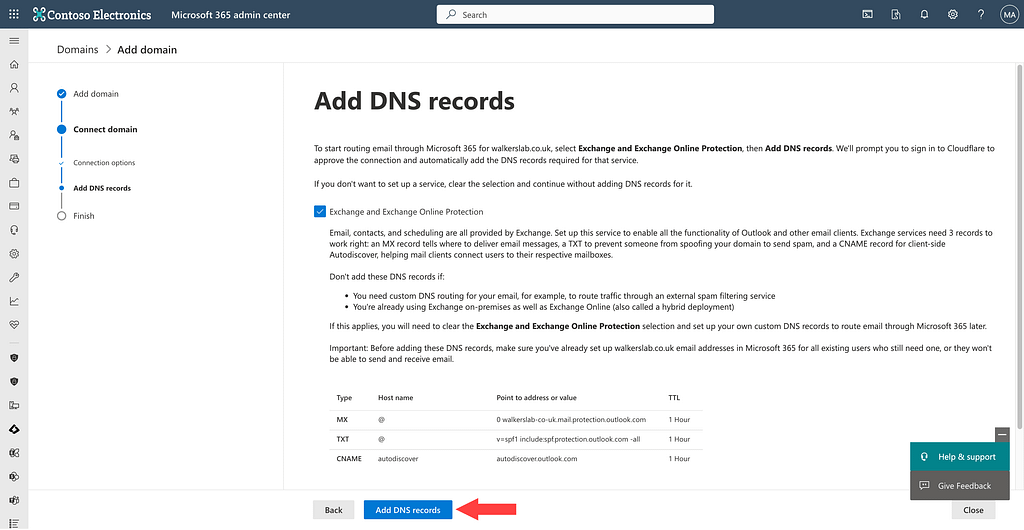The image size is (1024, 530).
Task: Open the settings gear in header
Action: pos(953,15)
